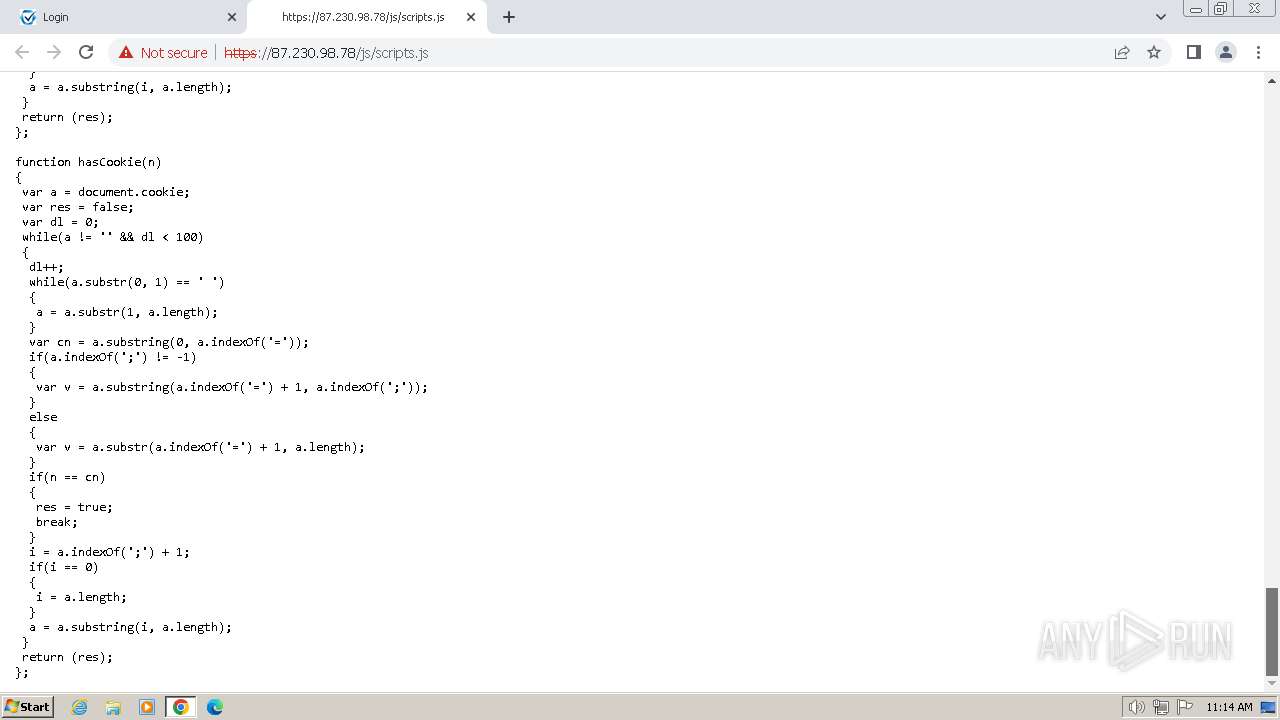Image resolution: width=1280 pixels, height=720 pixels.
Task: Reload the current page
Action: (x=86, y=52)
